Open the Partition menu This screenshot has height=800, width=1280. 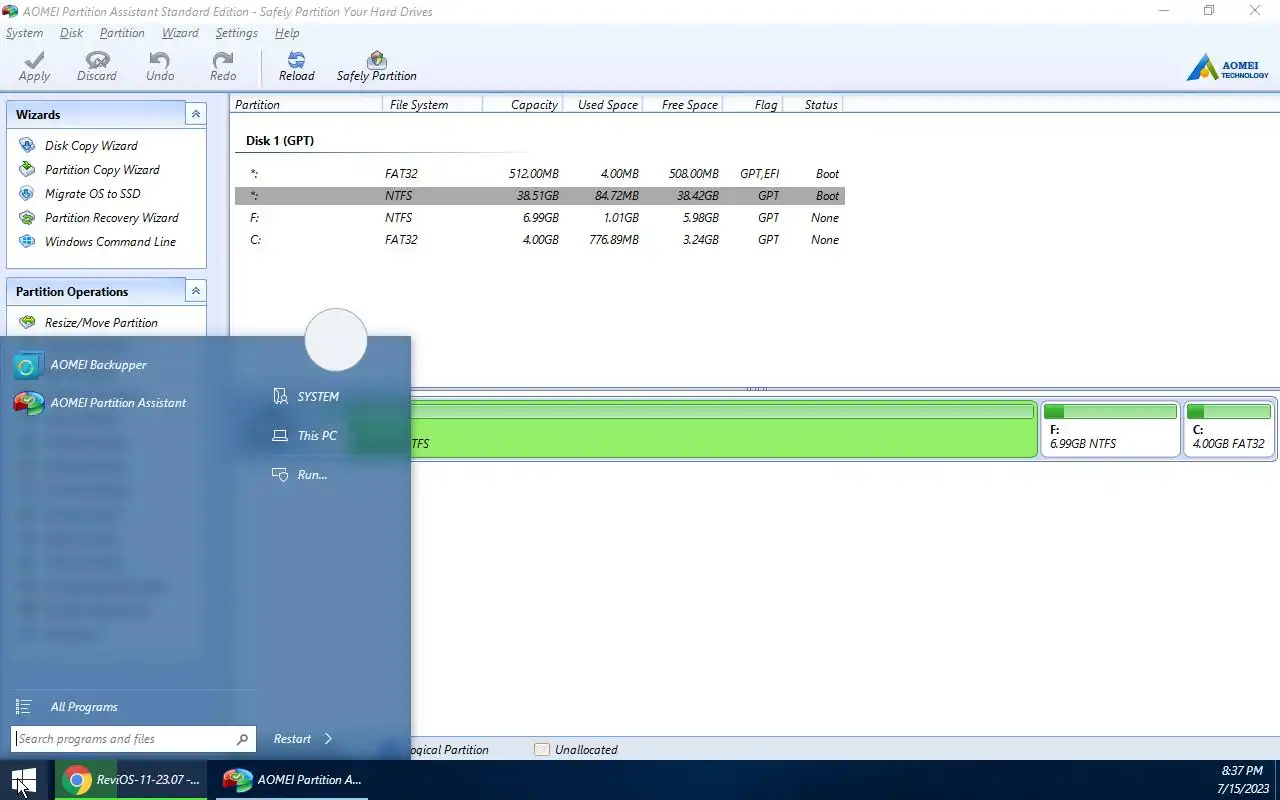click(x=122, y=33)
